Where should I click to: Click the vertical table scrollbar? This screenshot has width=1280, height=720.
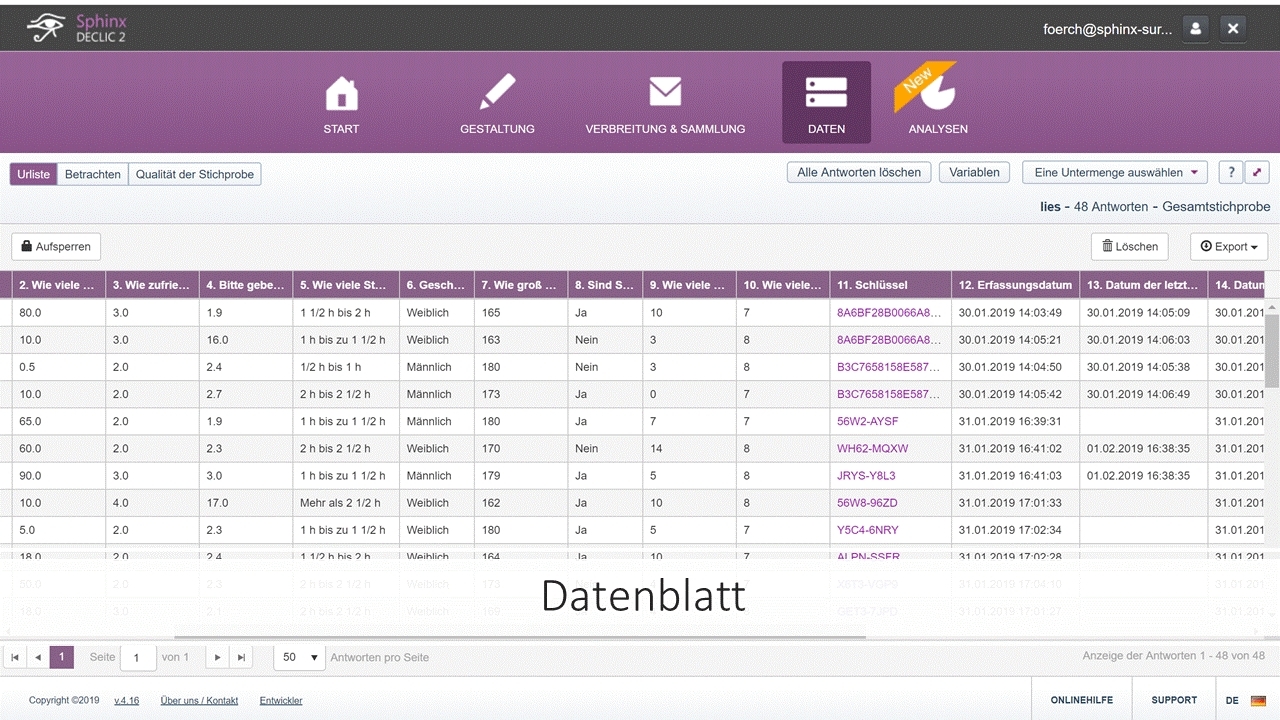point(1273,350)
